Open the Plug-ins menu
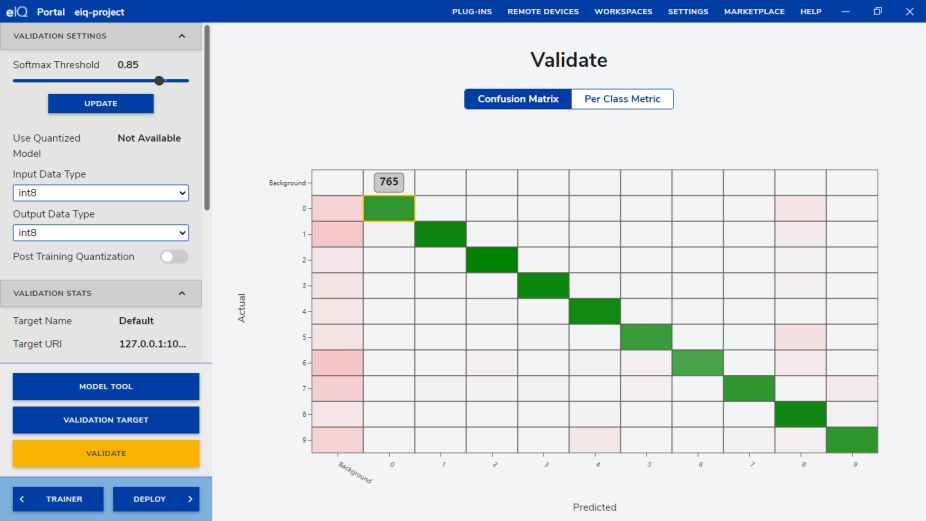The image size is (926, 521). click(471, 11)
